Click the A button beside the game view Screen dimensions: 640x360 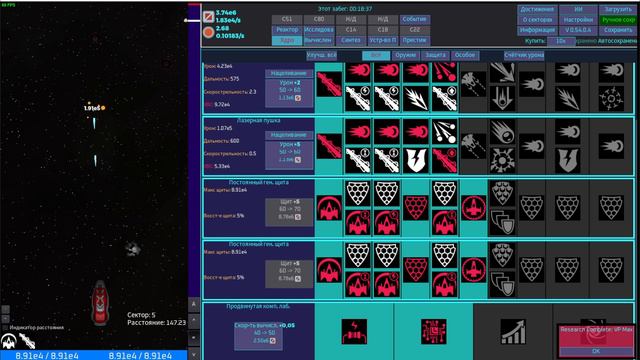[x=194, y=304]
